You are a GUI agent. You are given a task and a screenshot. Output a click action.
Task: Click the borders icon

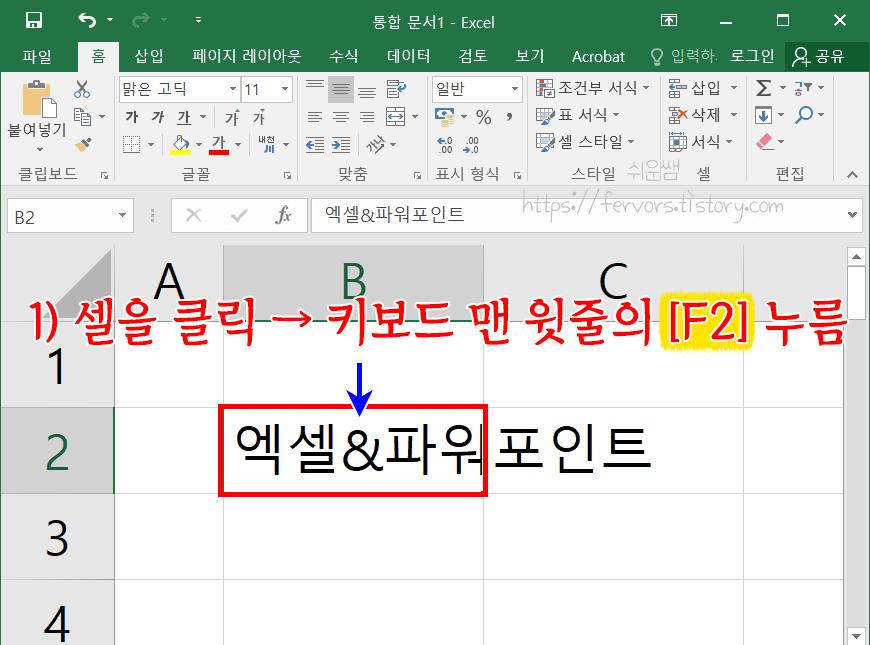click(x=131, y=144)
